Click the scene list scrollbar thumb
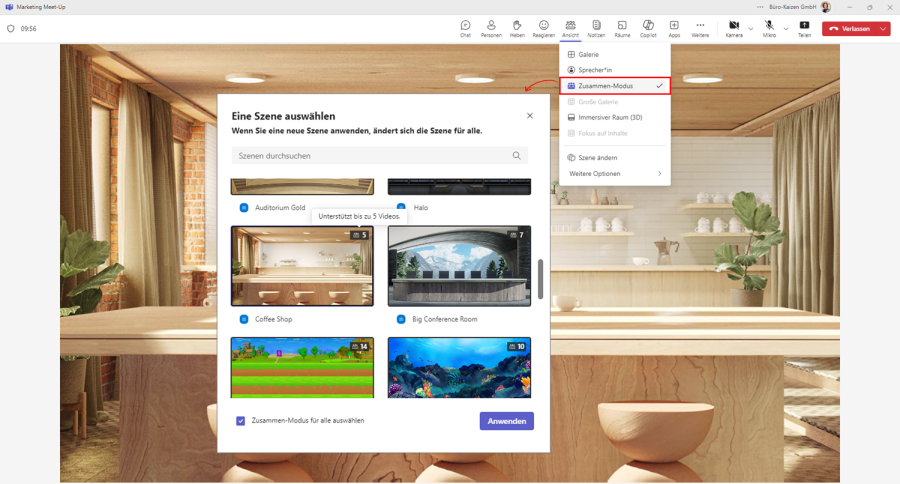This screenshot has height=484, width=900. 541,279
